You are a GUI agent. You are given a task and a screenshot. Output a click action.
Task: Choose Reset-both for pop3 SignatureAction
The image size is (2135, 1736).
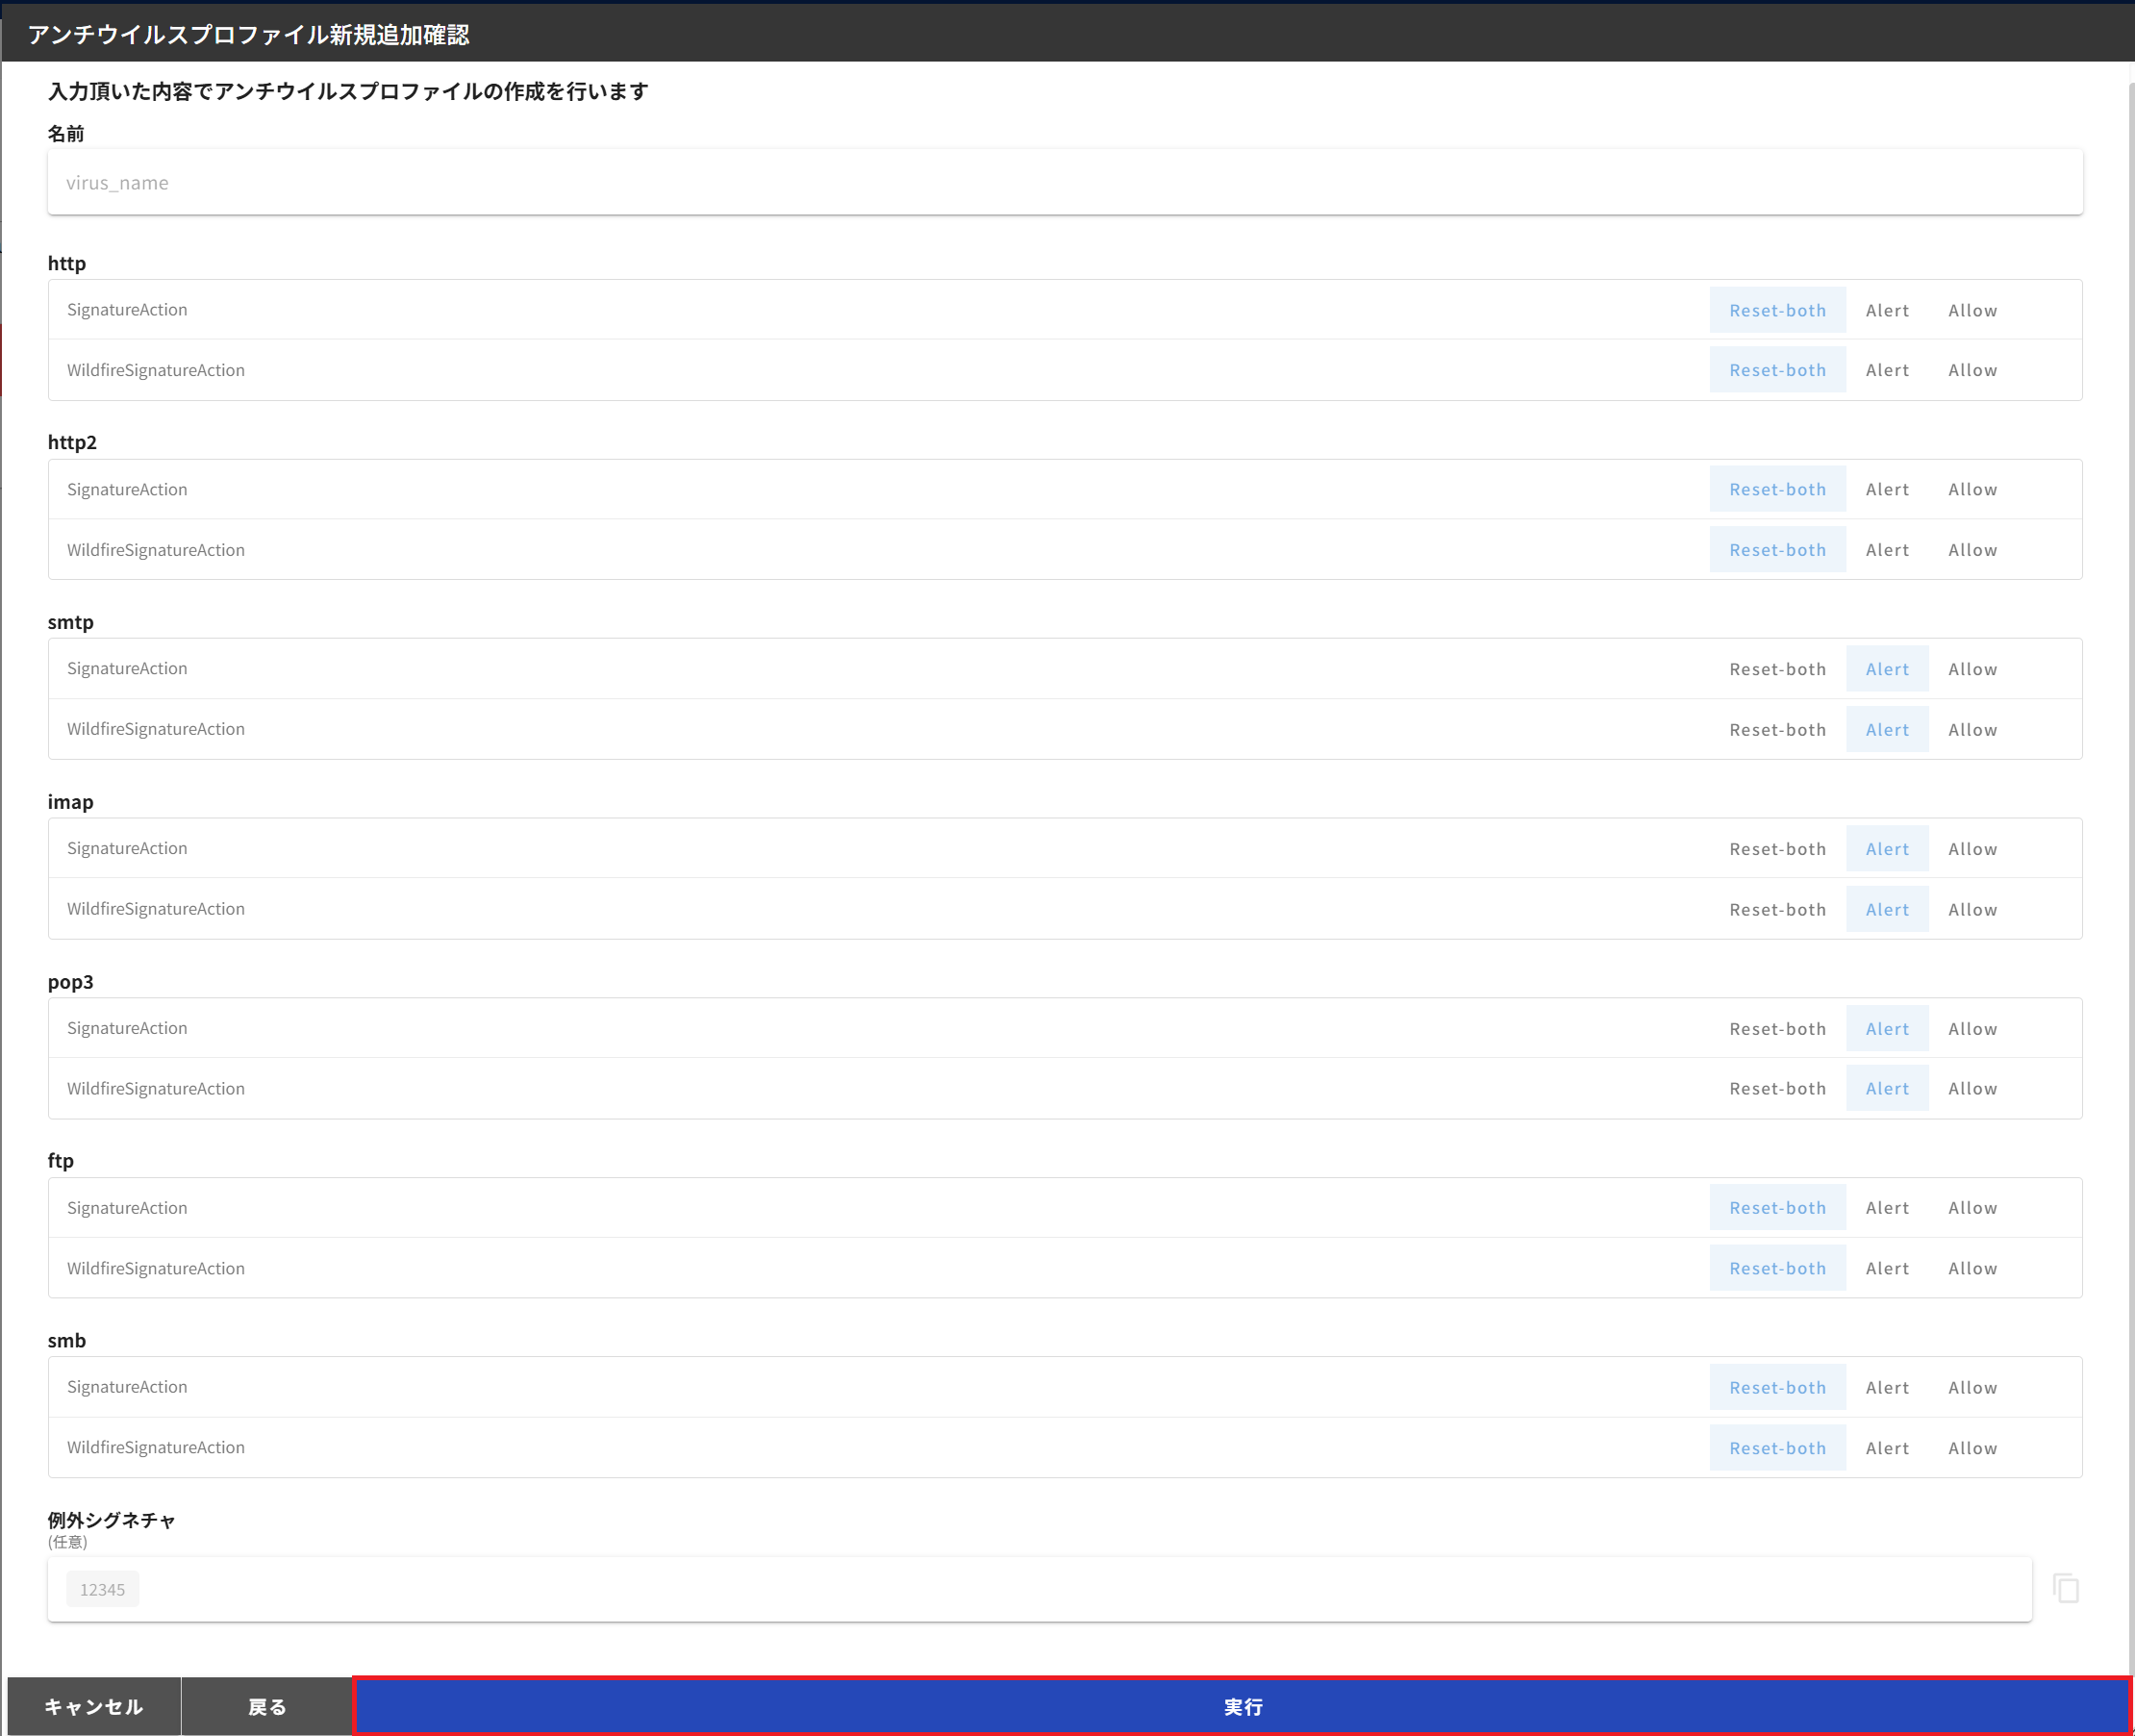[1776, 1029]
